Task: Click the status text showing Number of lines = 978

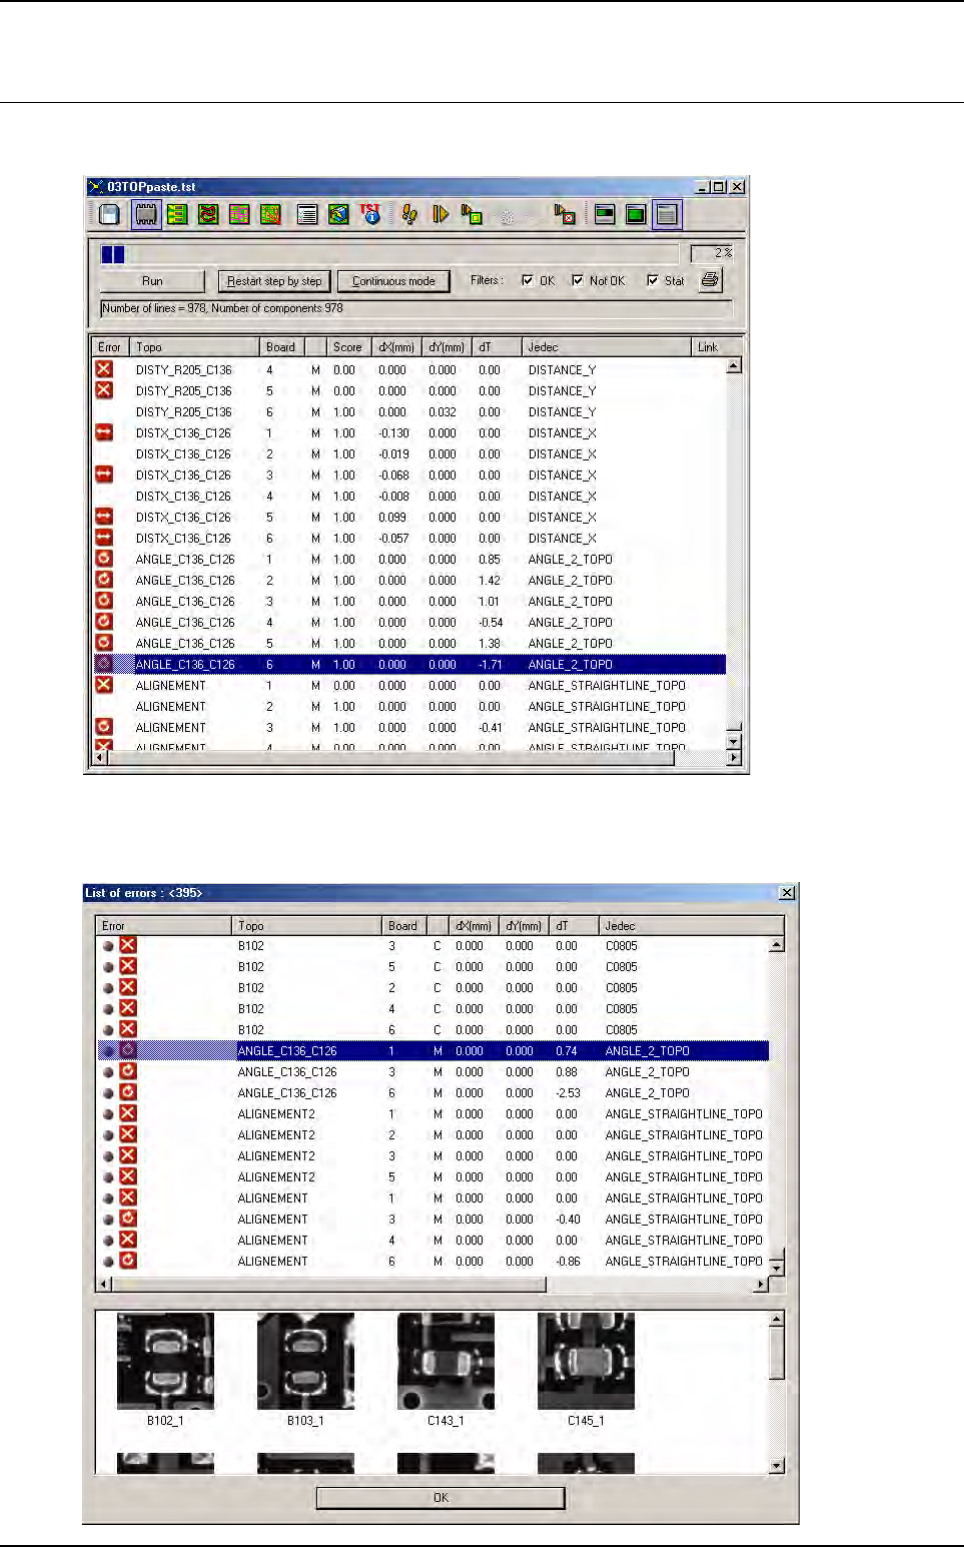Action: [222, 308]
